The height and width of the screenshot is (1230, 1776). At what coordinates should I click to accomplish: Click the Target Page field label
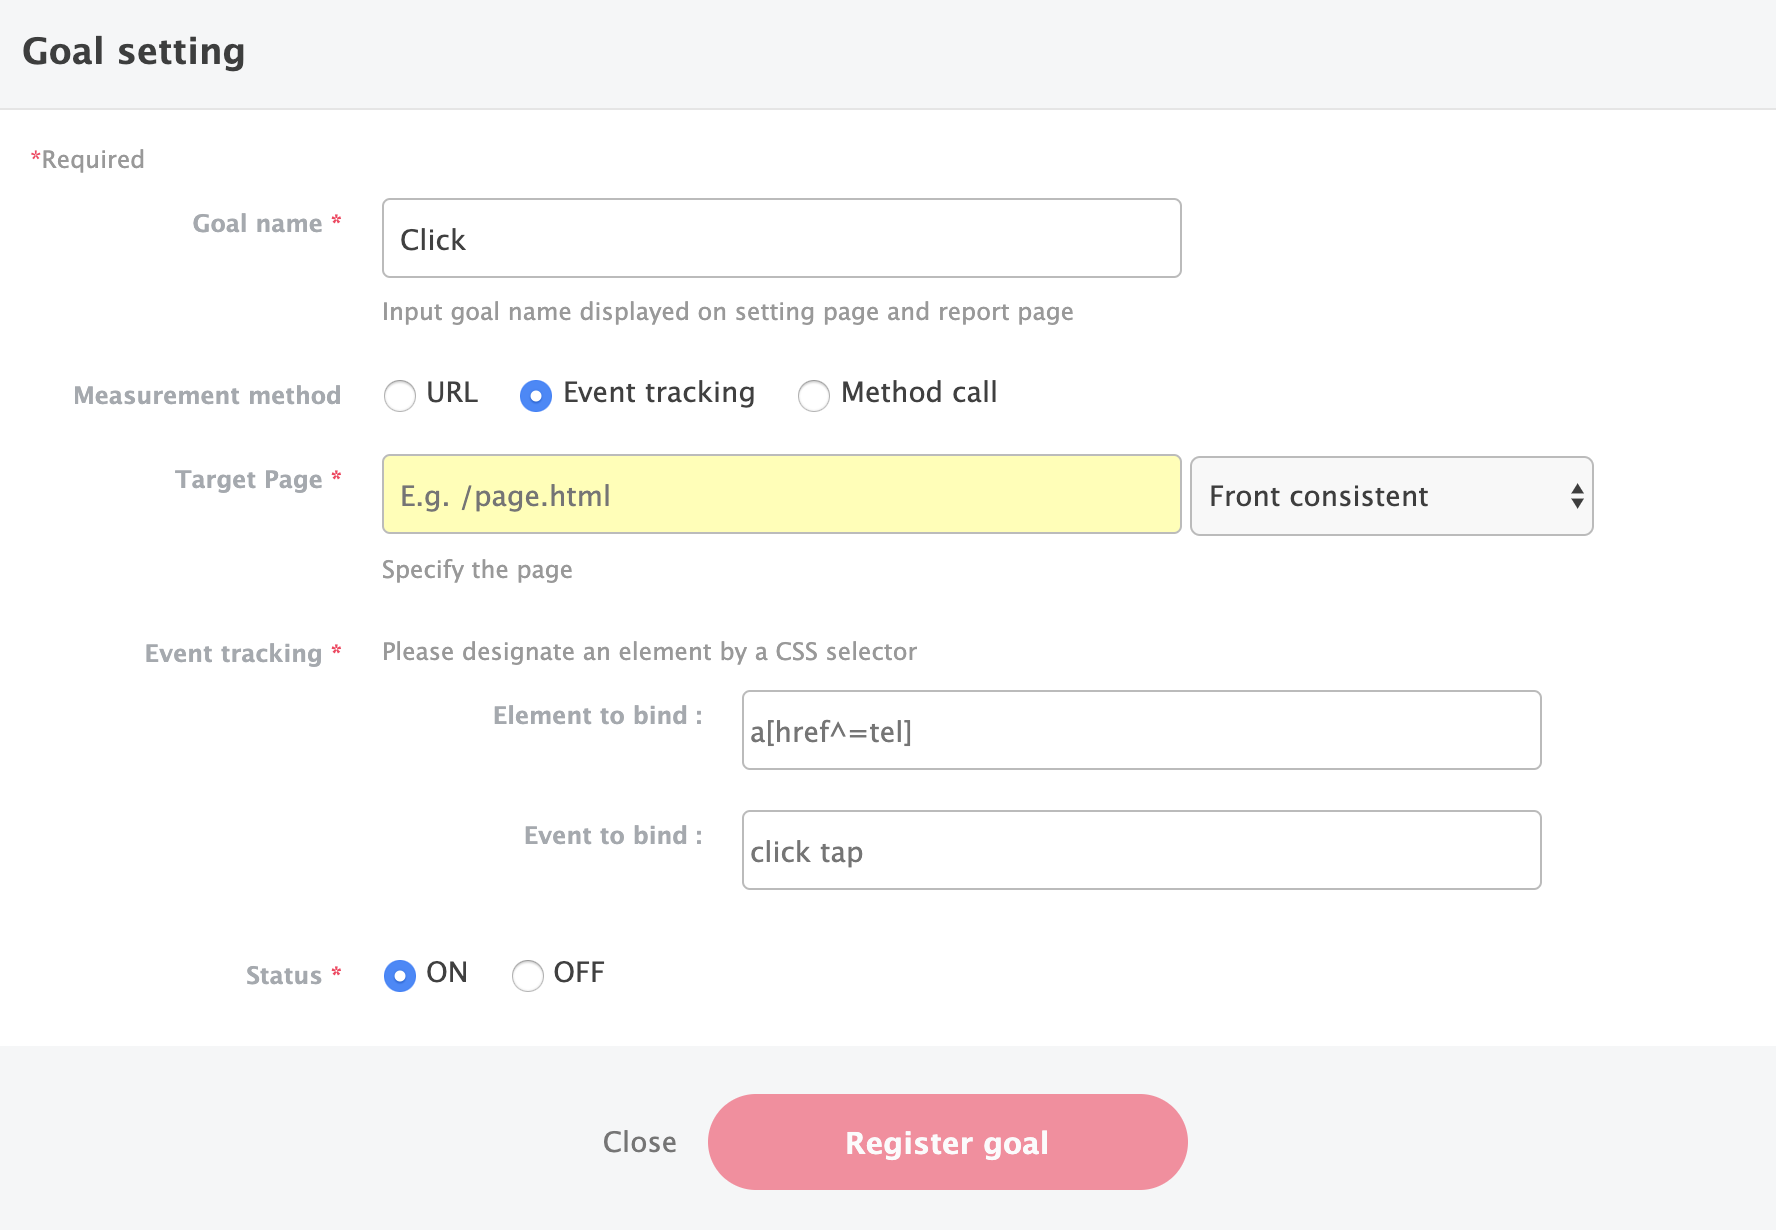[x=249, y=480]
